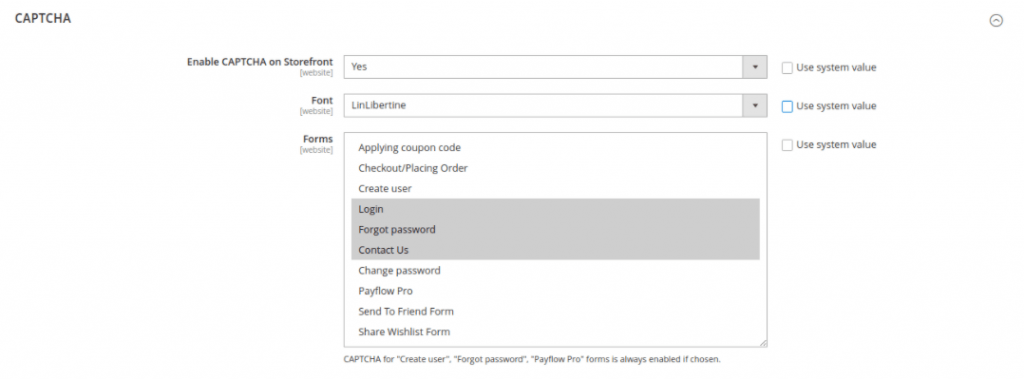Click the resize handle of the Forms list
Viewport: 1024px width, 379px height.
point(763,343)
